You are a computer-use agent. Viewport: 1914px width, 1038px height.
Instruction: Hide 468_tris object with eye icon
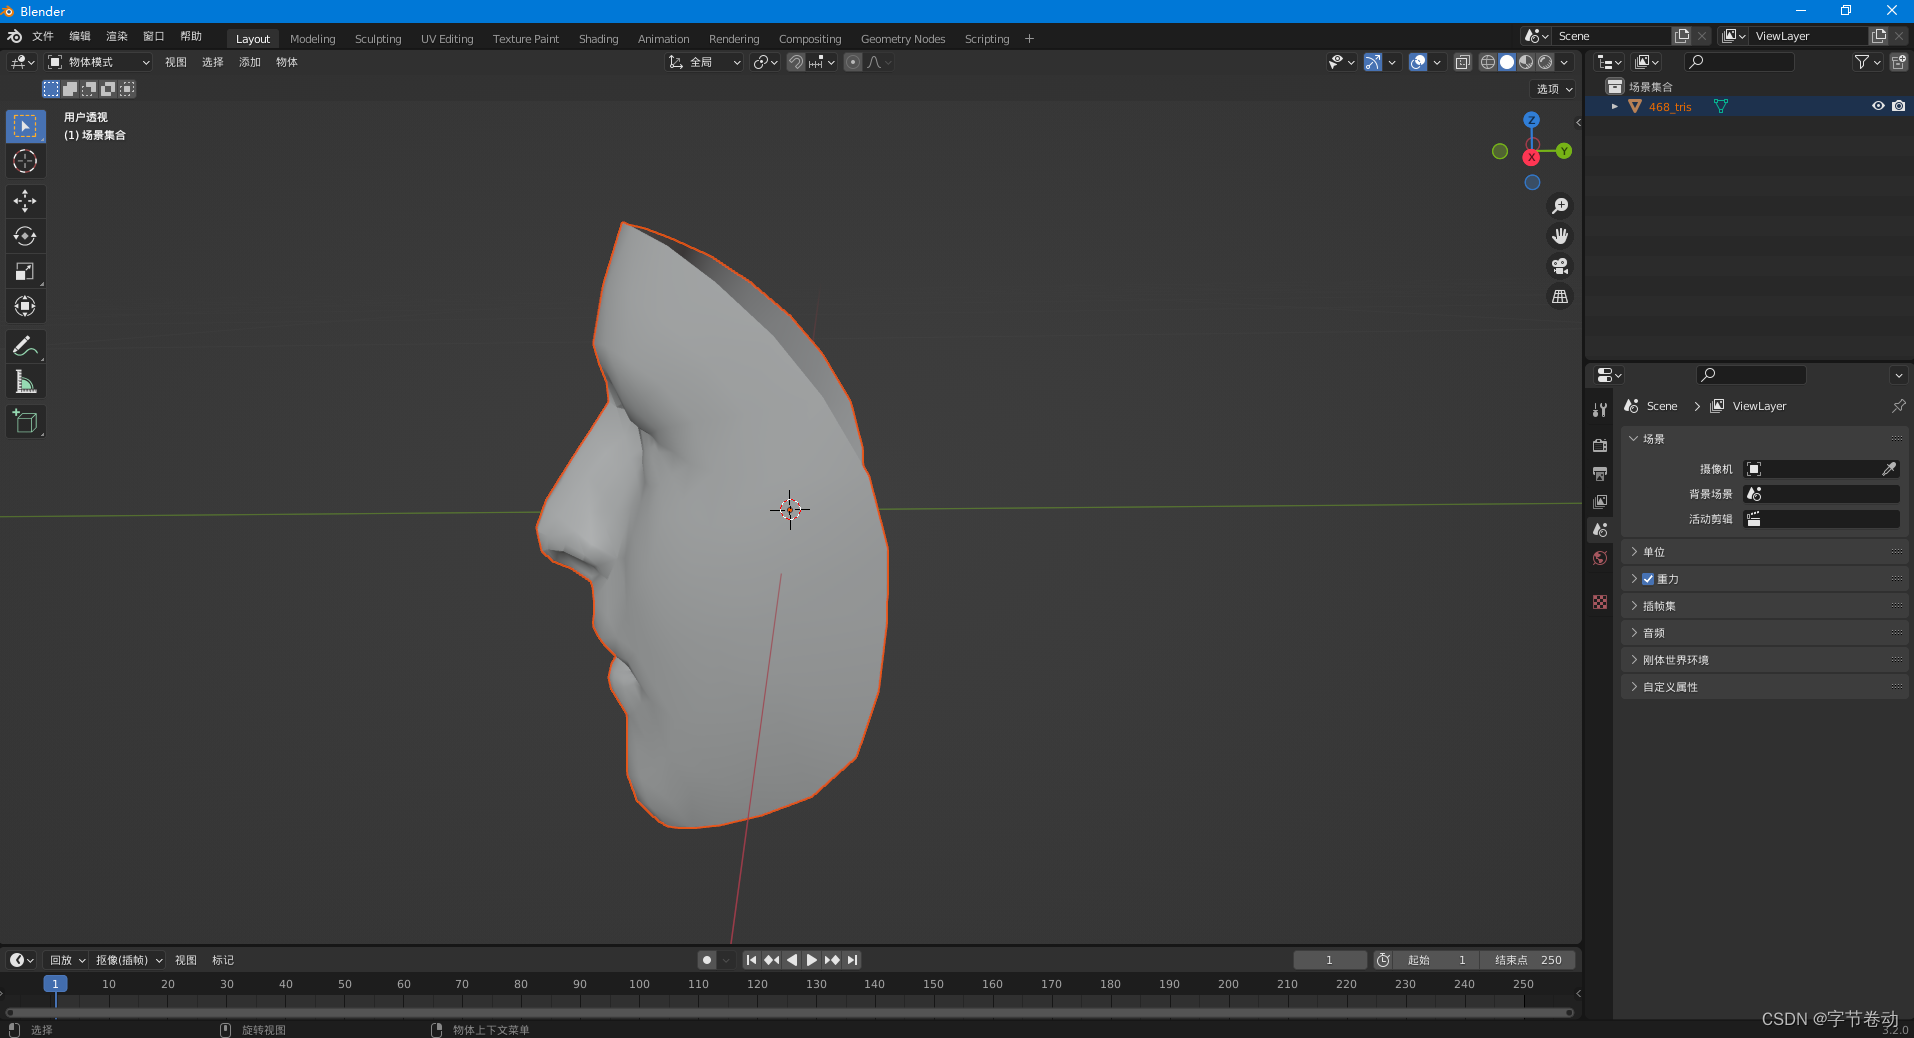(1878, 106)
